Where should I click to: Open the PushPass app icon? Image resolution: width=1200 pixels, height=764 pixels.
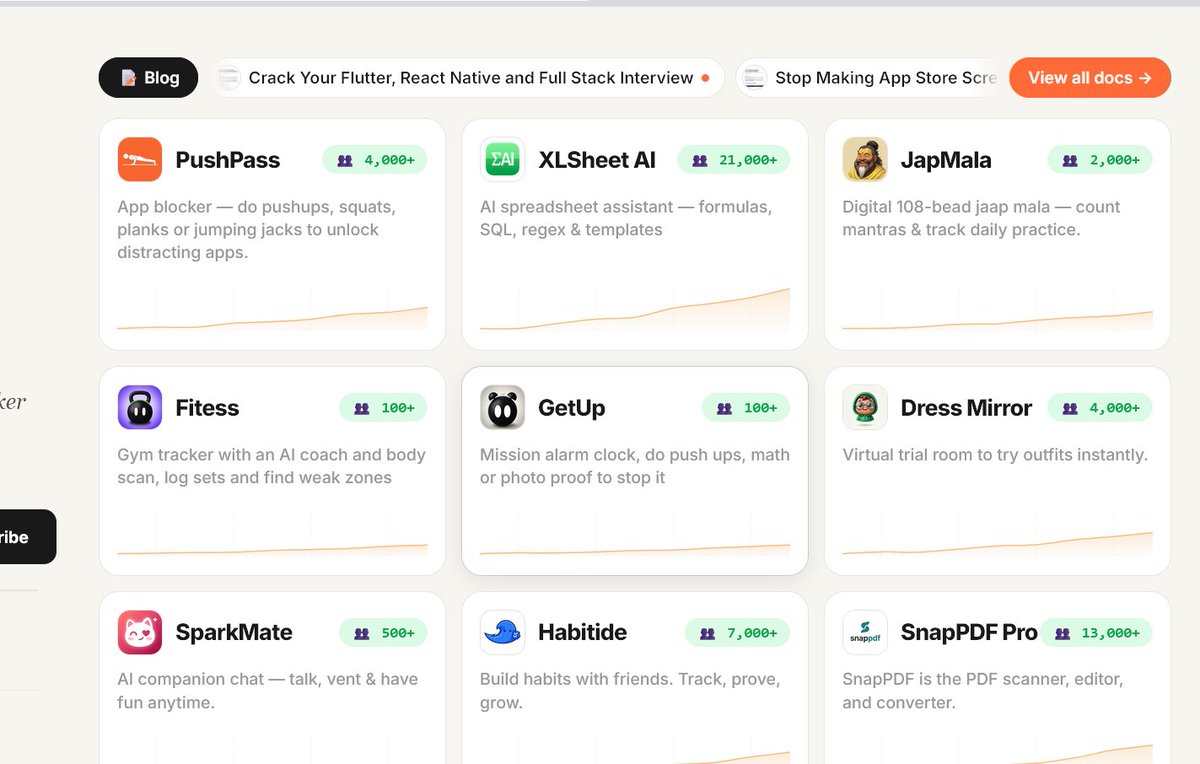click(140, 159)
